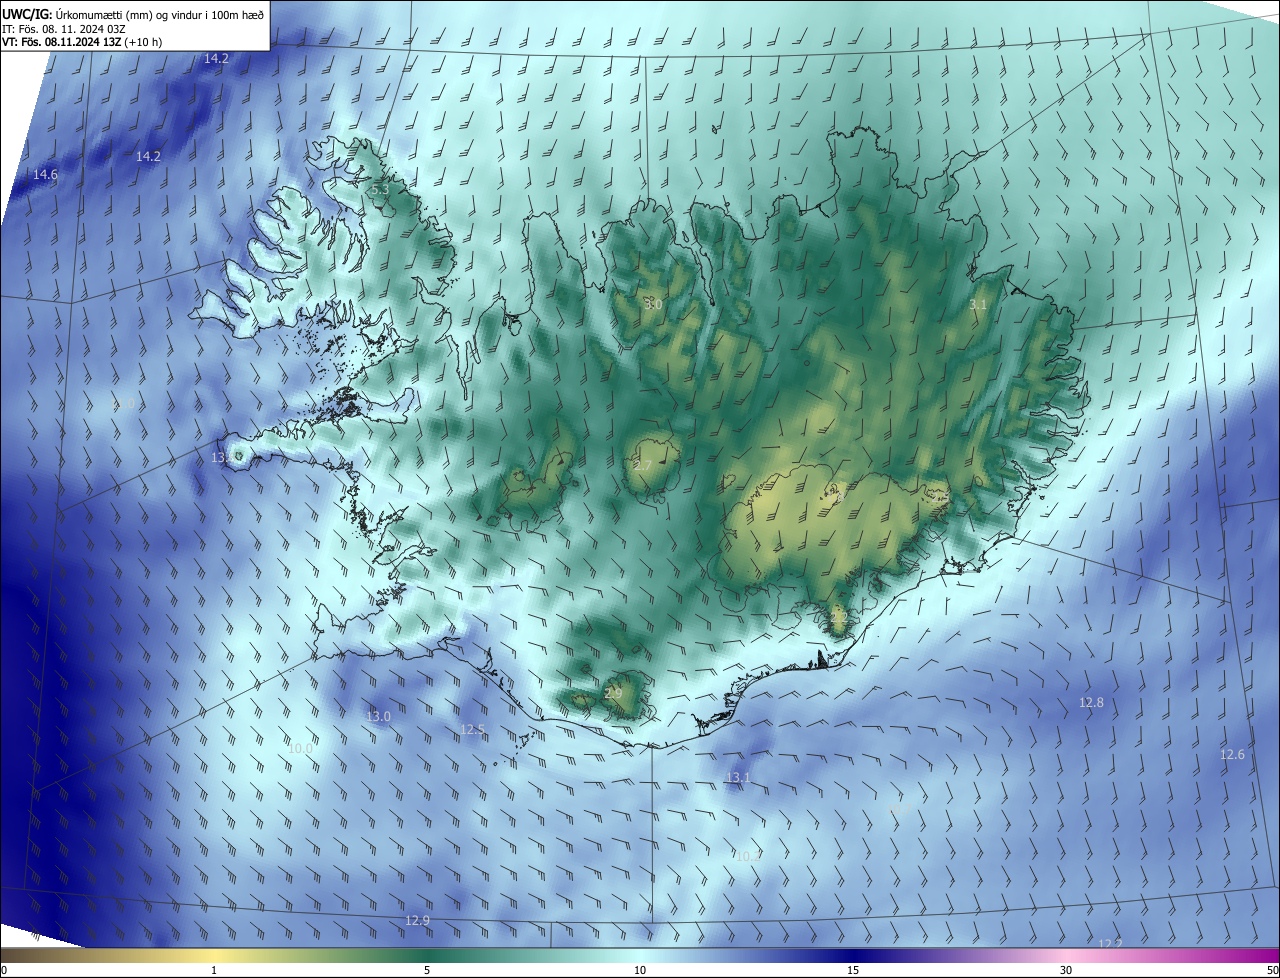Pick the dark navy color above the 15 tick
The width and height of the screenshot is (1280, 978).
click(x=853, y=955)
